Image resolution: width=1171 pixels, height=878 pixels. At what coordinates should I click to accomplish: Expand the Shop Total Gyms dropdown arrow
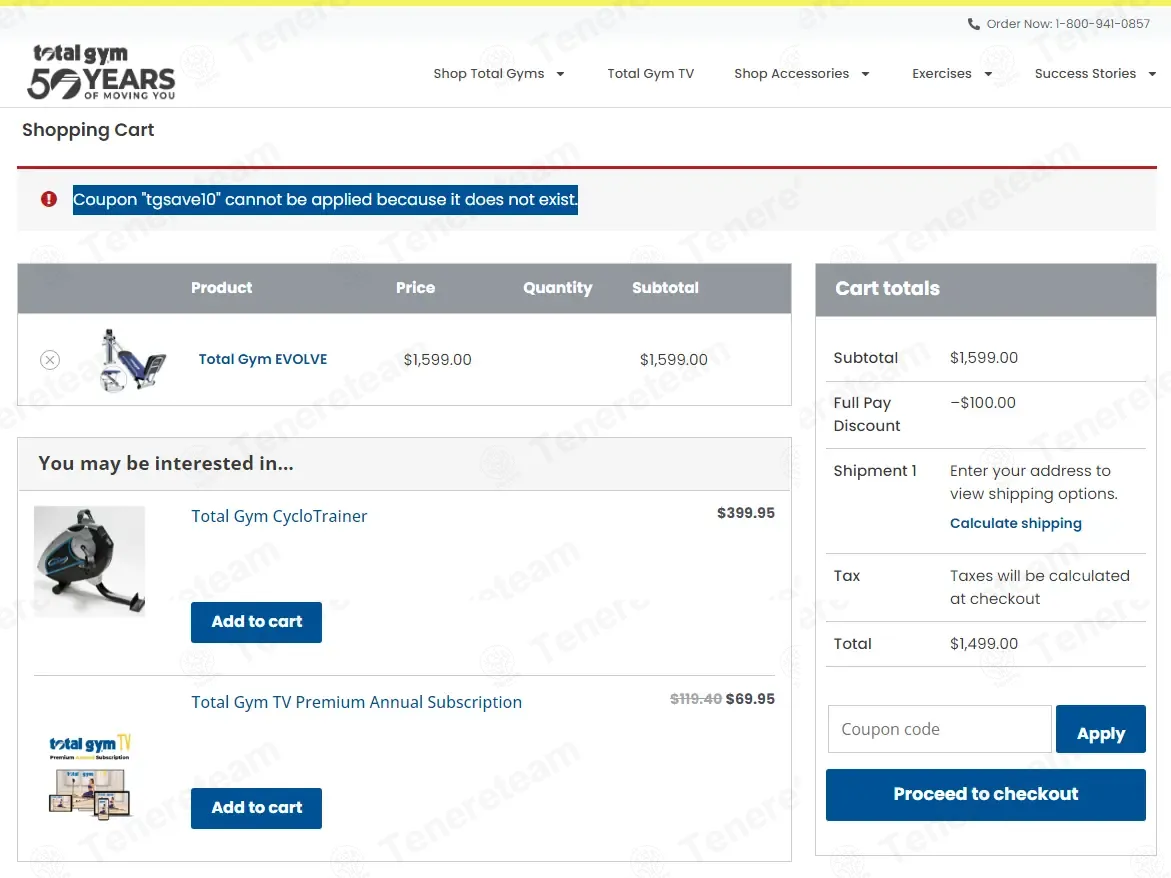[560, 74]
